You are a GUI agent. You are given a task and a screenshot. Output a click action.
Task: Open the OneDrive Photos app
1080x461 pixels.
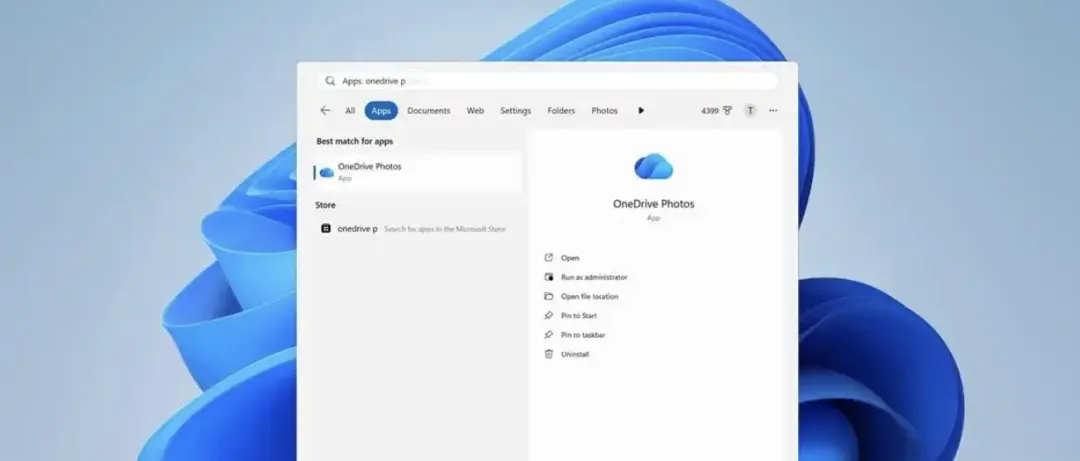tap(570, 258)
